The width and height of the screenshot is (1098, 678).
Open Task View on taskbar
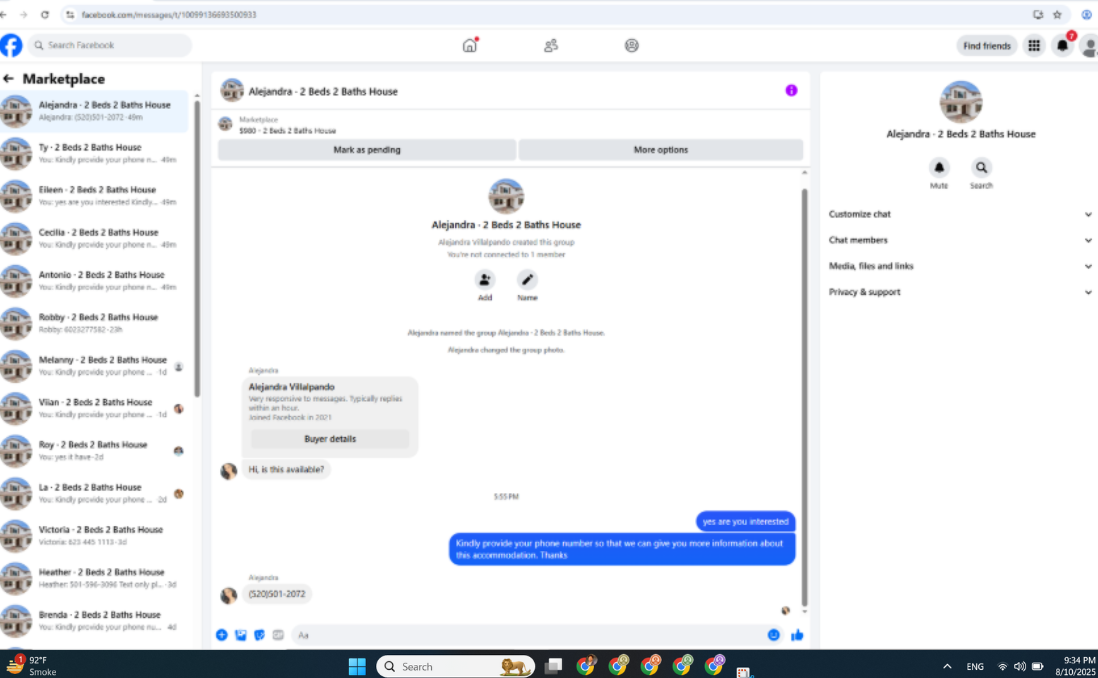(553, 666)
